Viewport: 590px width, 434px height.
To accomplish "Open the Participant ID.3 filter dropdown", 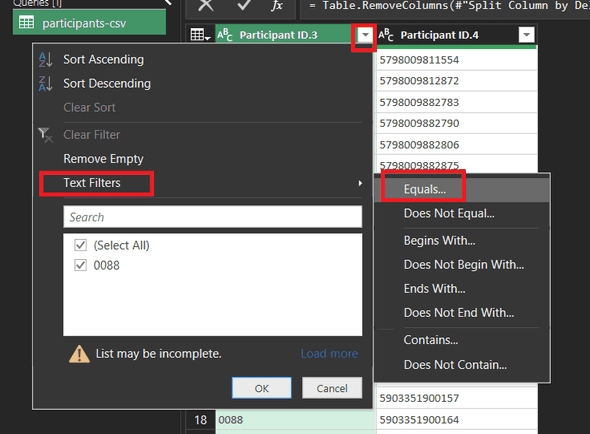I will (365, 35).
